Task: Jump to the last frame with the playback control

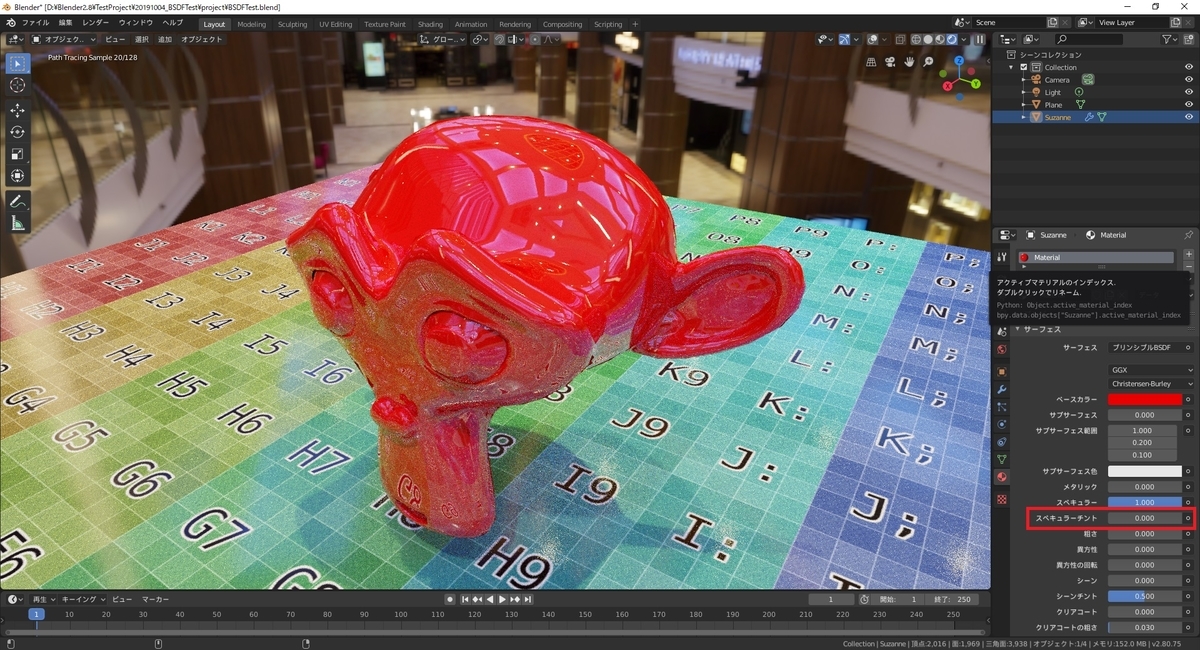Action: (527, 599)
